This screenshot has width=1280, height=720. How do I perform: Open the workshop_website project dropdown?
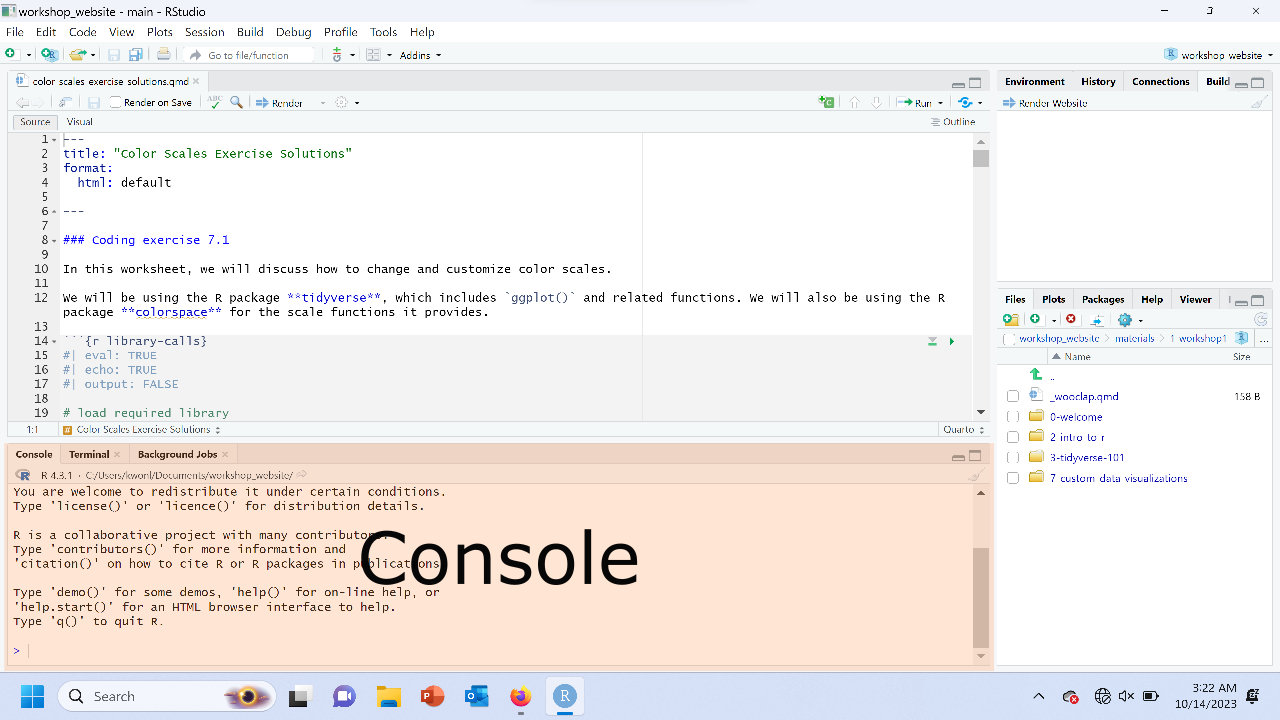pos(1219,55)
